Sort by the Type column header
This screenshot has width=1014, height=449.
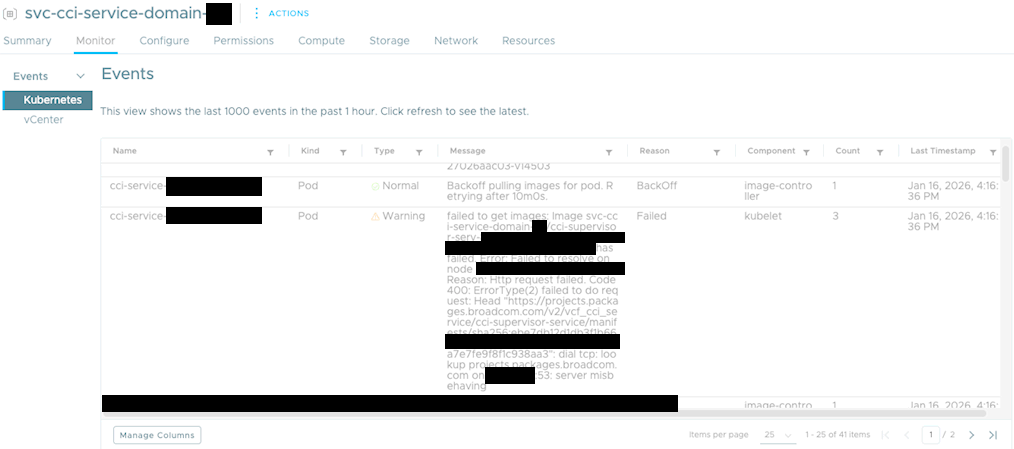[x=384, y=151]
